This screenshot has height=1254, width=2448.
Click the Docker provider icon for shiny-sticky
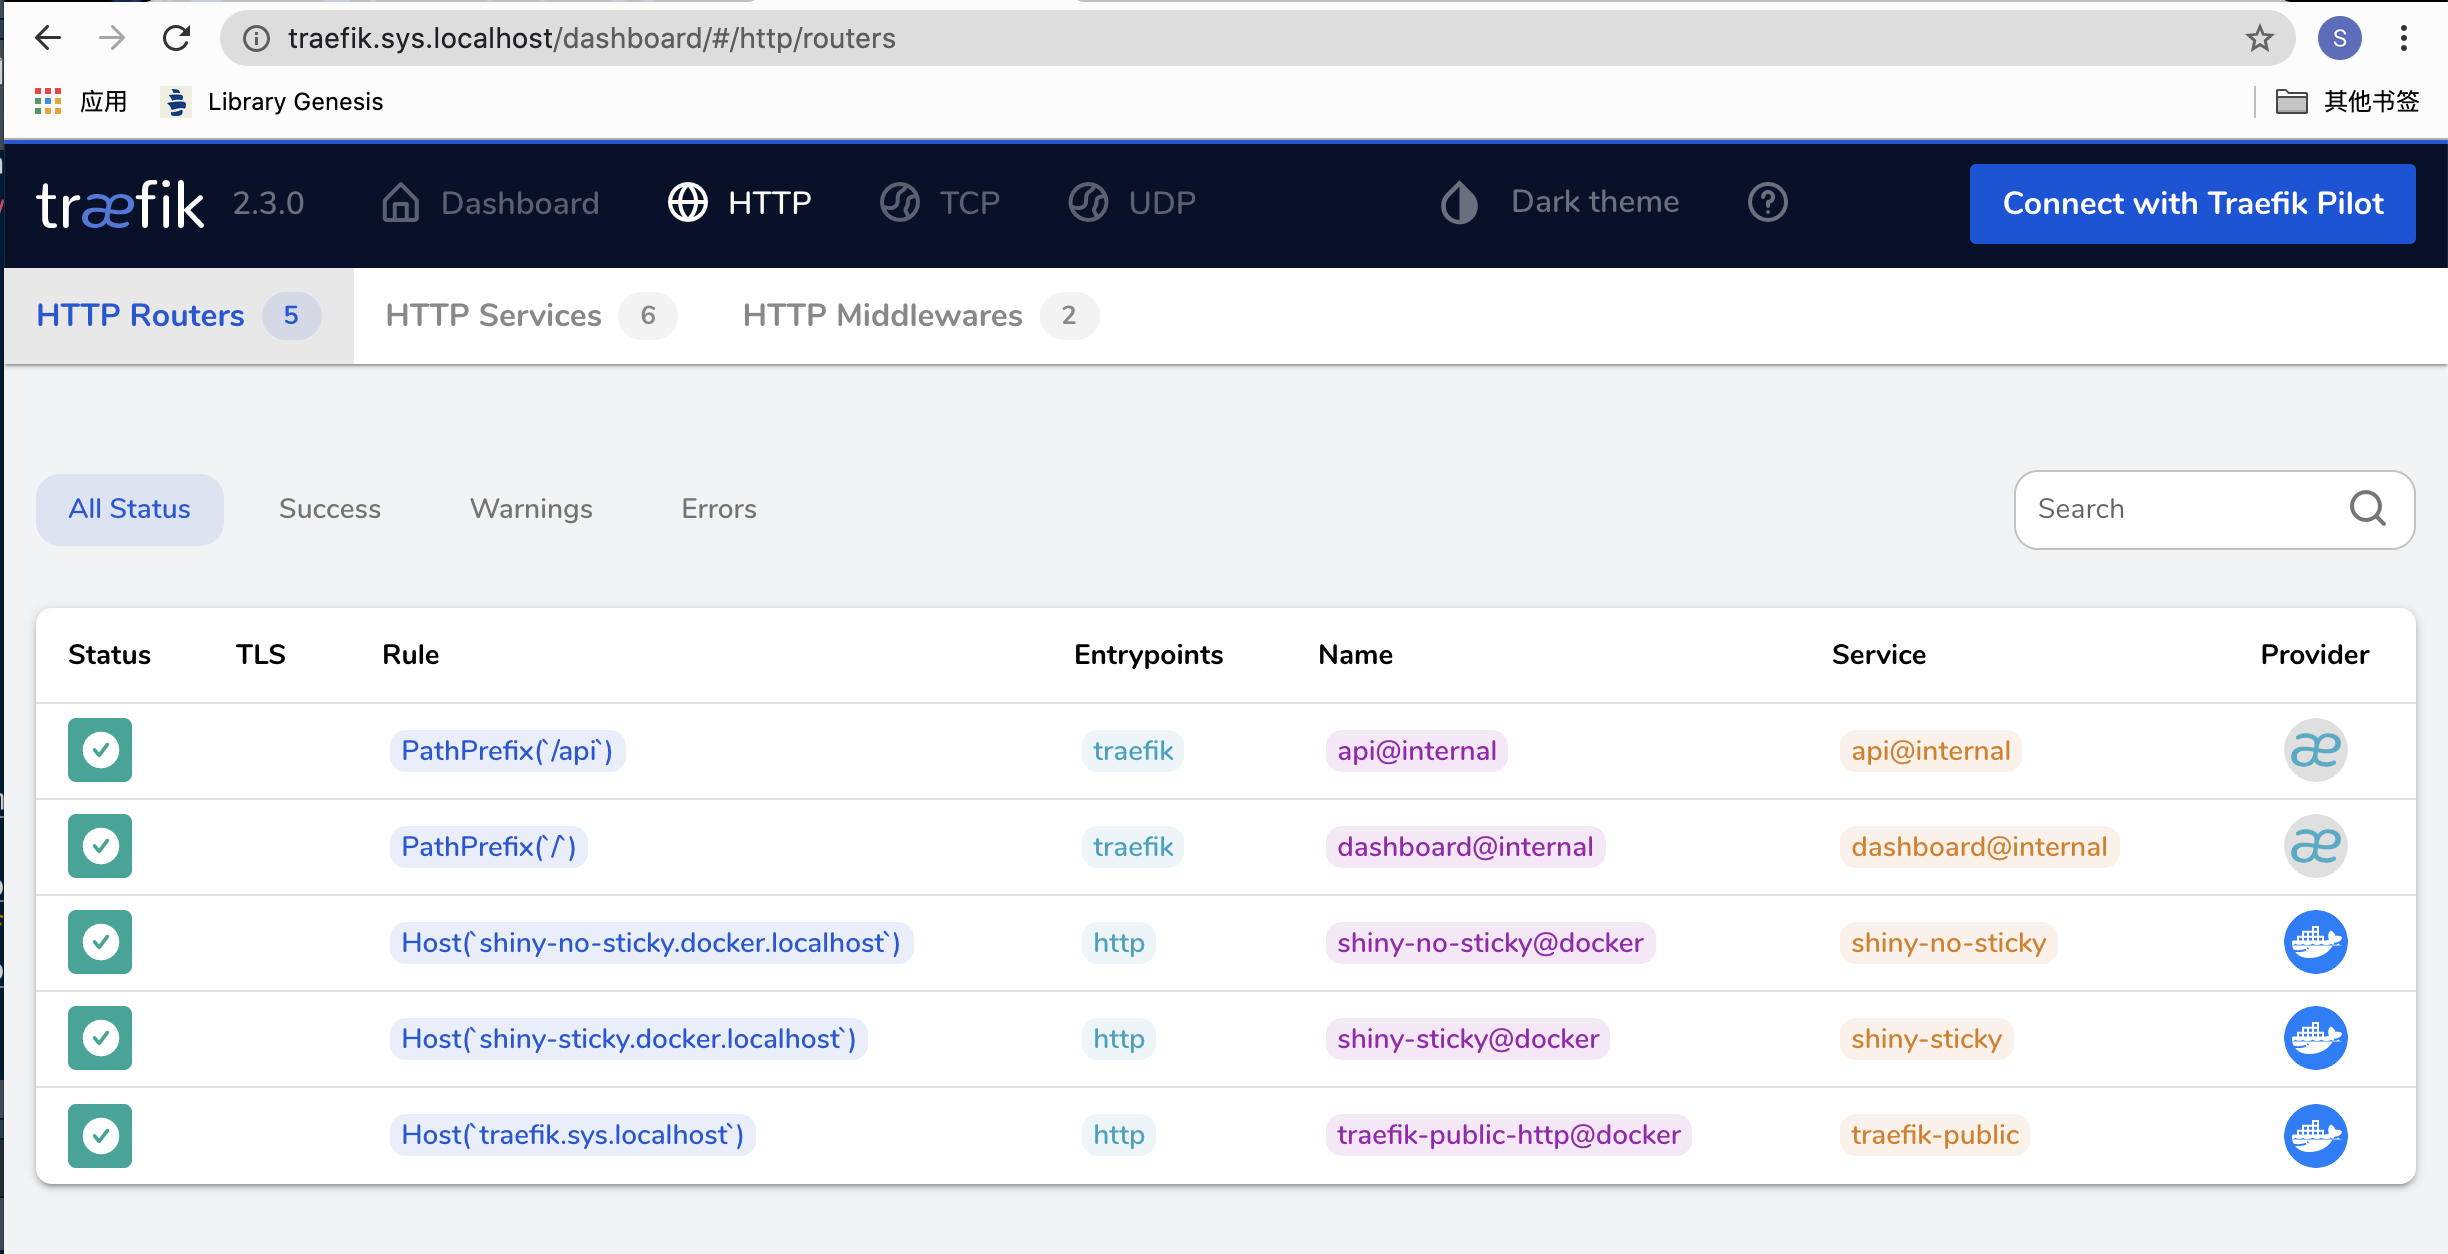pyautogui.click(x=2315, y=1038)
